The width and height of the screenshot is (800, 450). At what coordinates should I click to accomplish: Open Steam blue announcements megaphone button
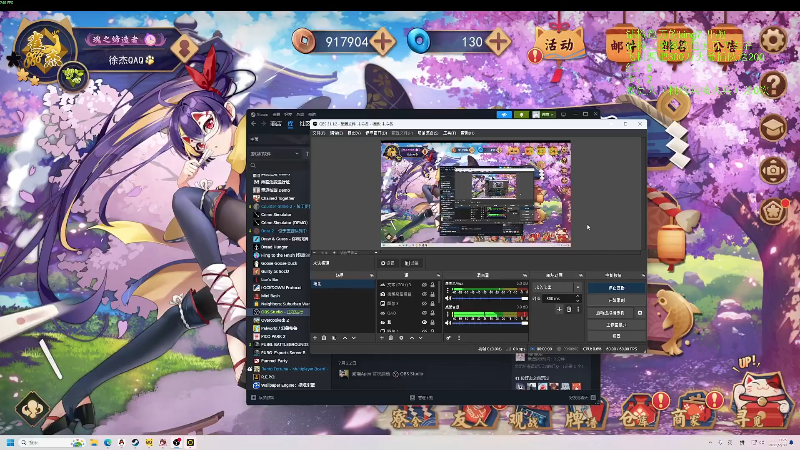(504, 114)
